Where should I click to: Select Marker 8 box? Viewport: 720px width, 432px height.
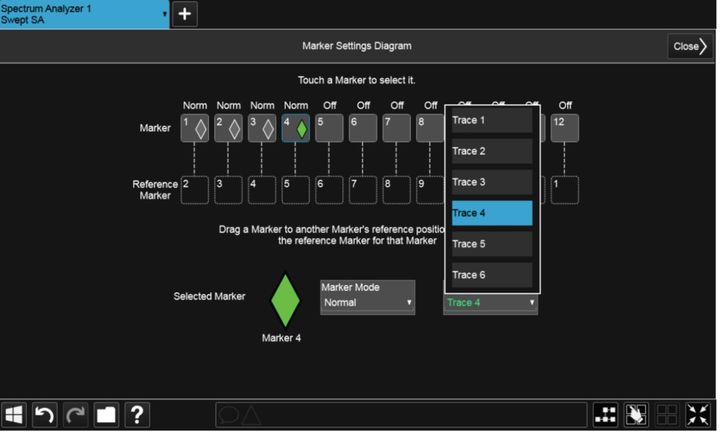pos(430,128)
